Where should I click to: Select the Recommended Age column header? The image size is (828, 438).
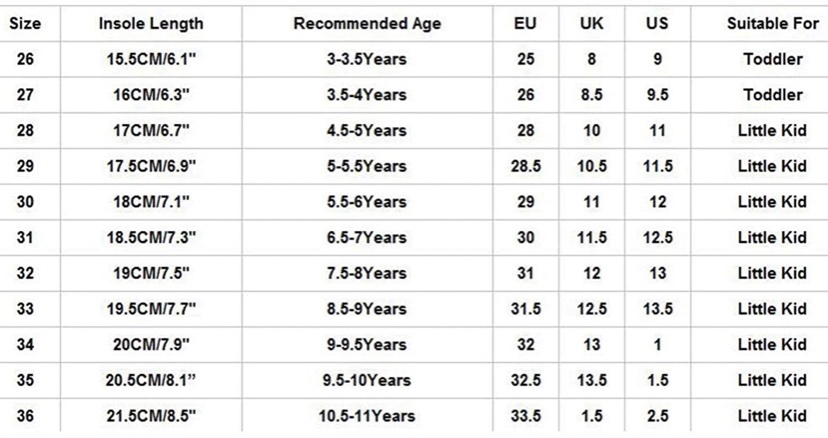tap(367, 24)
